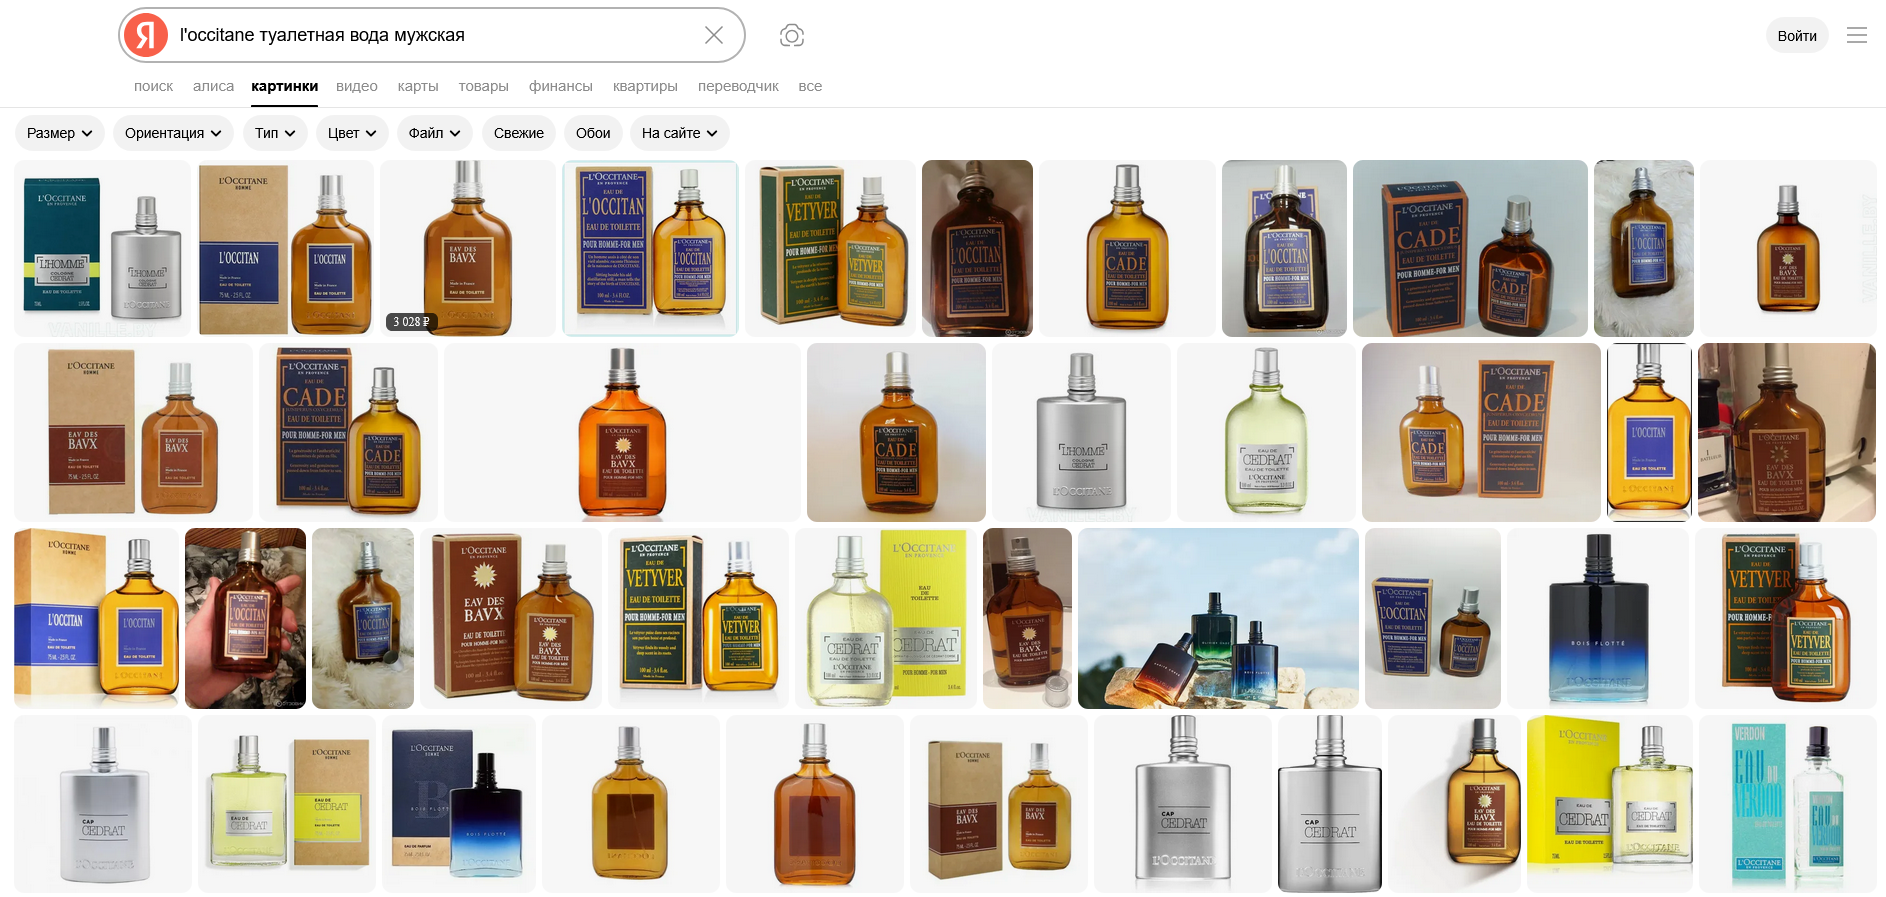
Task: Open the photo of hand holding a bottle
Action: click(x=245, y=618)
